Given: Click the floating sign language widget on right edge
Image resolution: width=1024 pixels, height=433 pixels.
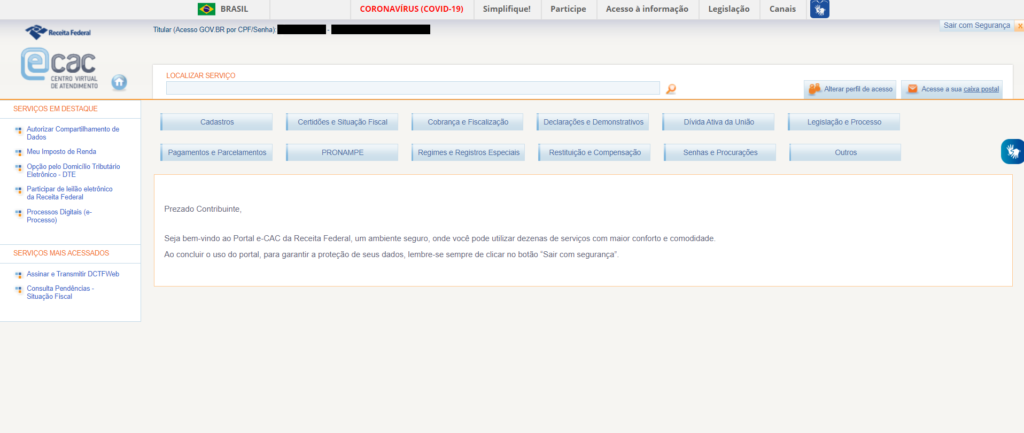Looking at the screenshot, I should coord(1012,152).
